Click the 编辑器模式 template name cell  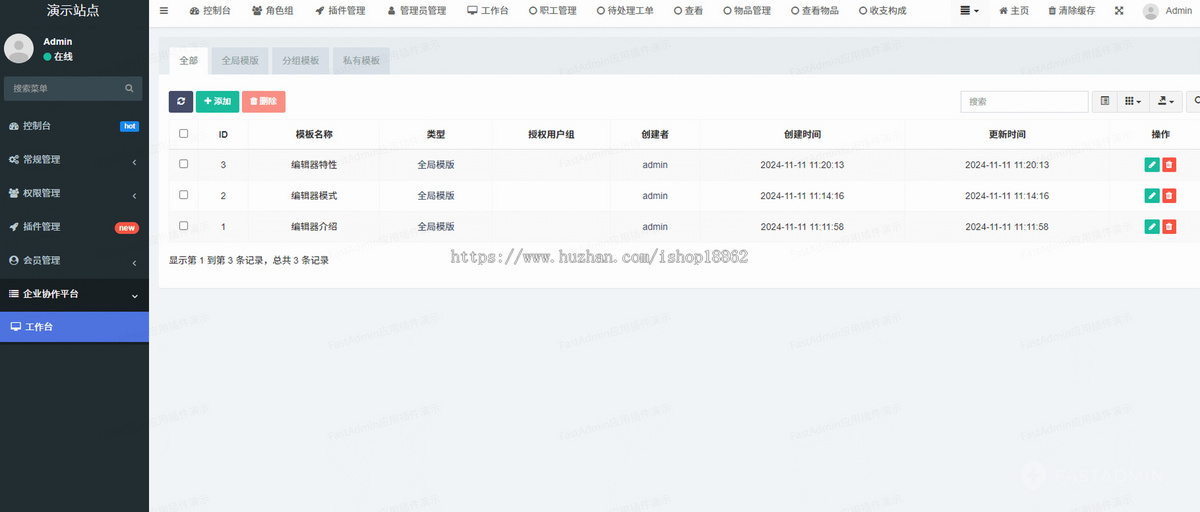pos(314,196)
